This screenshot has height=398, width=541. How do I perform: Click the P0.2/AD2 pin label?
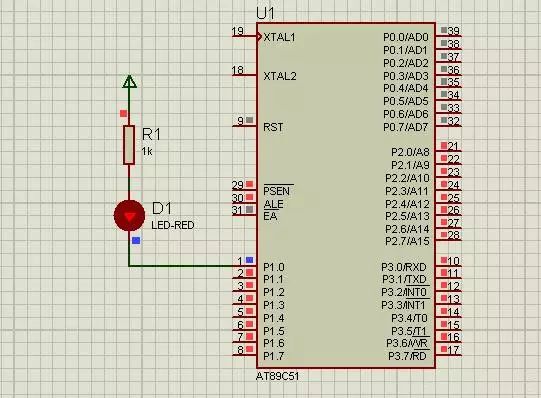[x=406, y=63]
